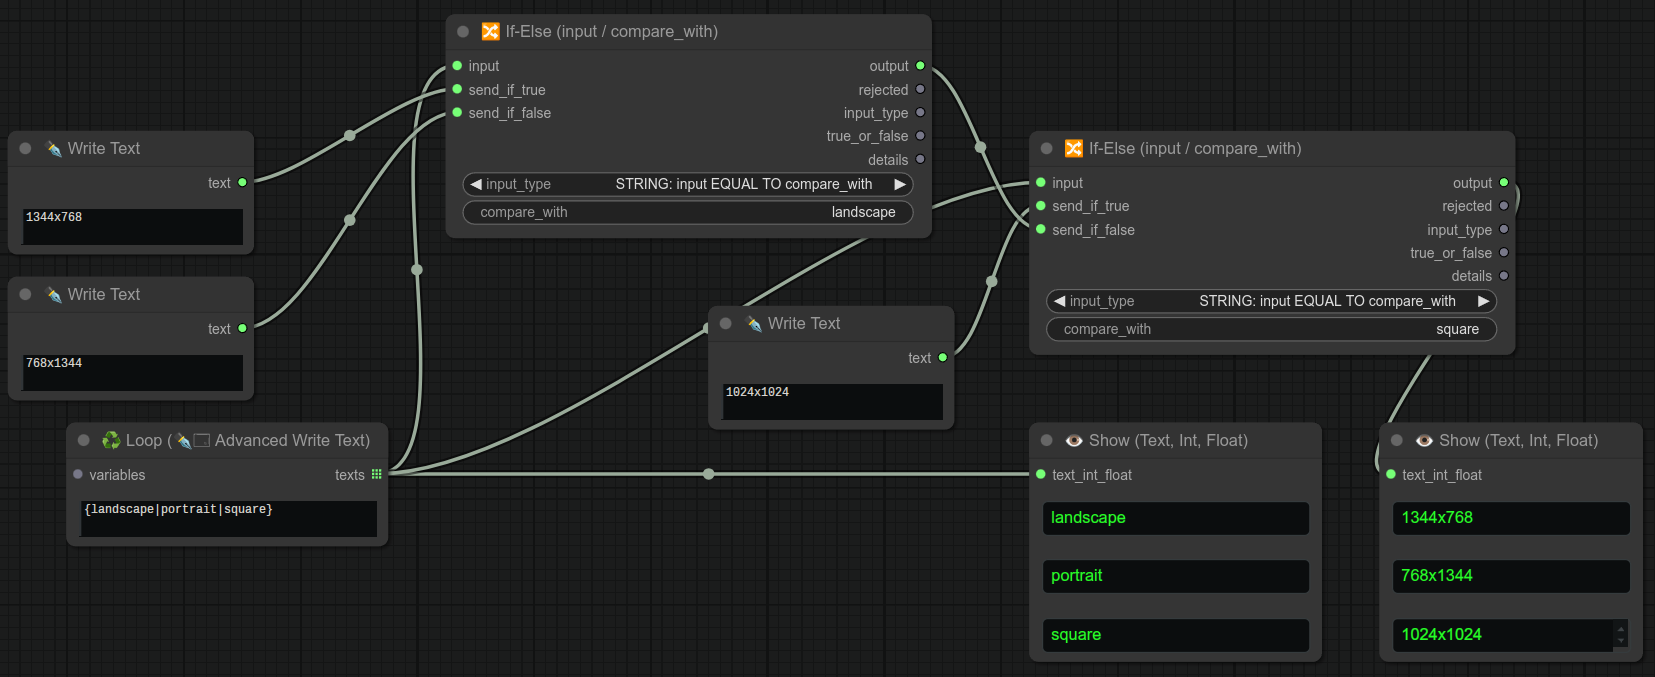Click the eye icon on the Show node listing landscape

1074,441
